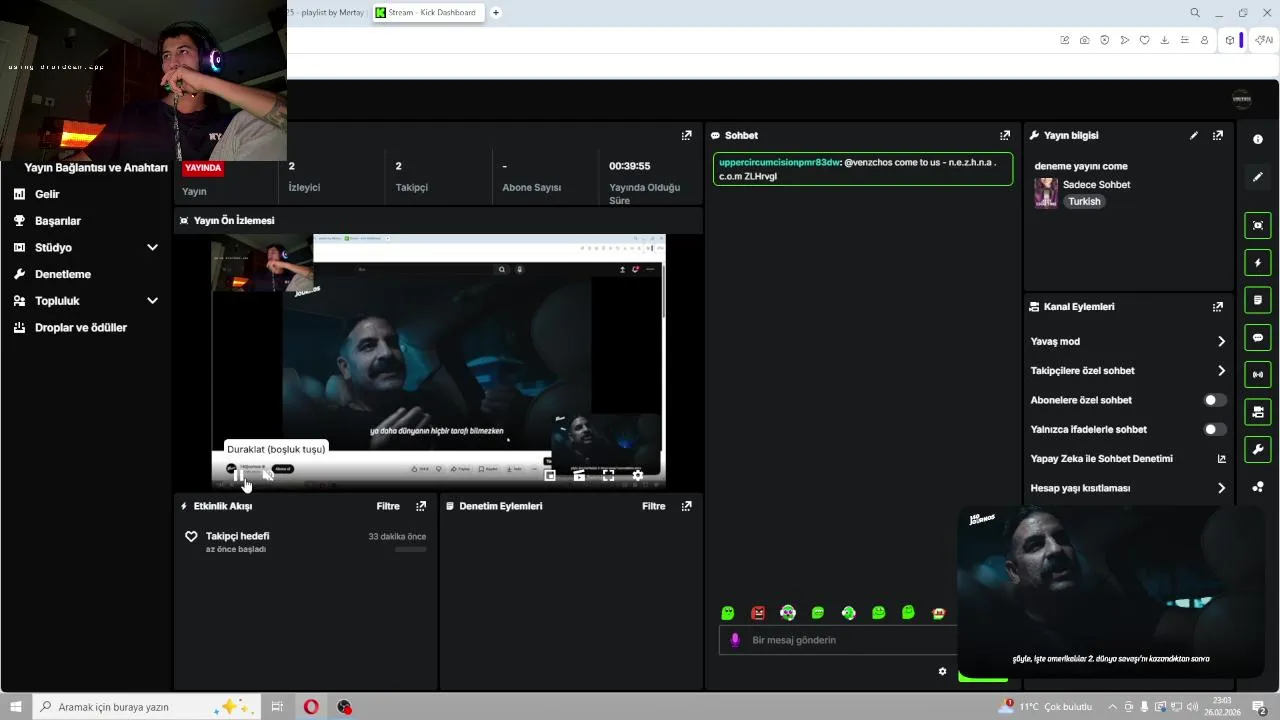Click the Takipçi hedefi progress bar
The height and width of the screenshot is (720, 1280).
(x=410, y=549)
